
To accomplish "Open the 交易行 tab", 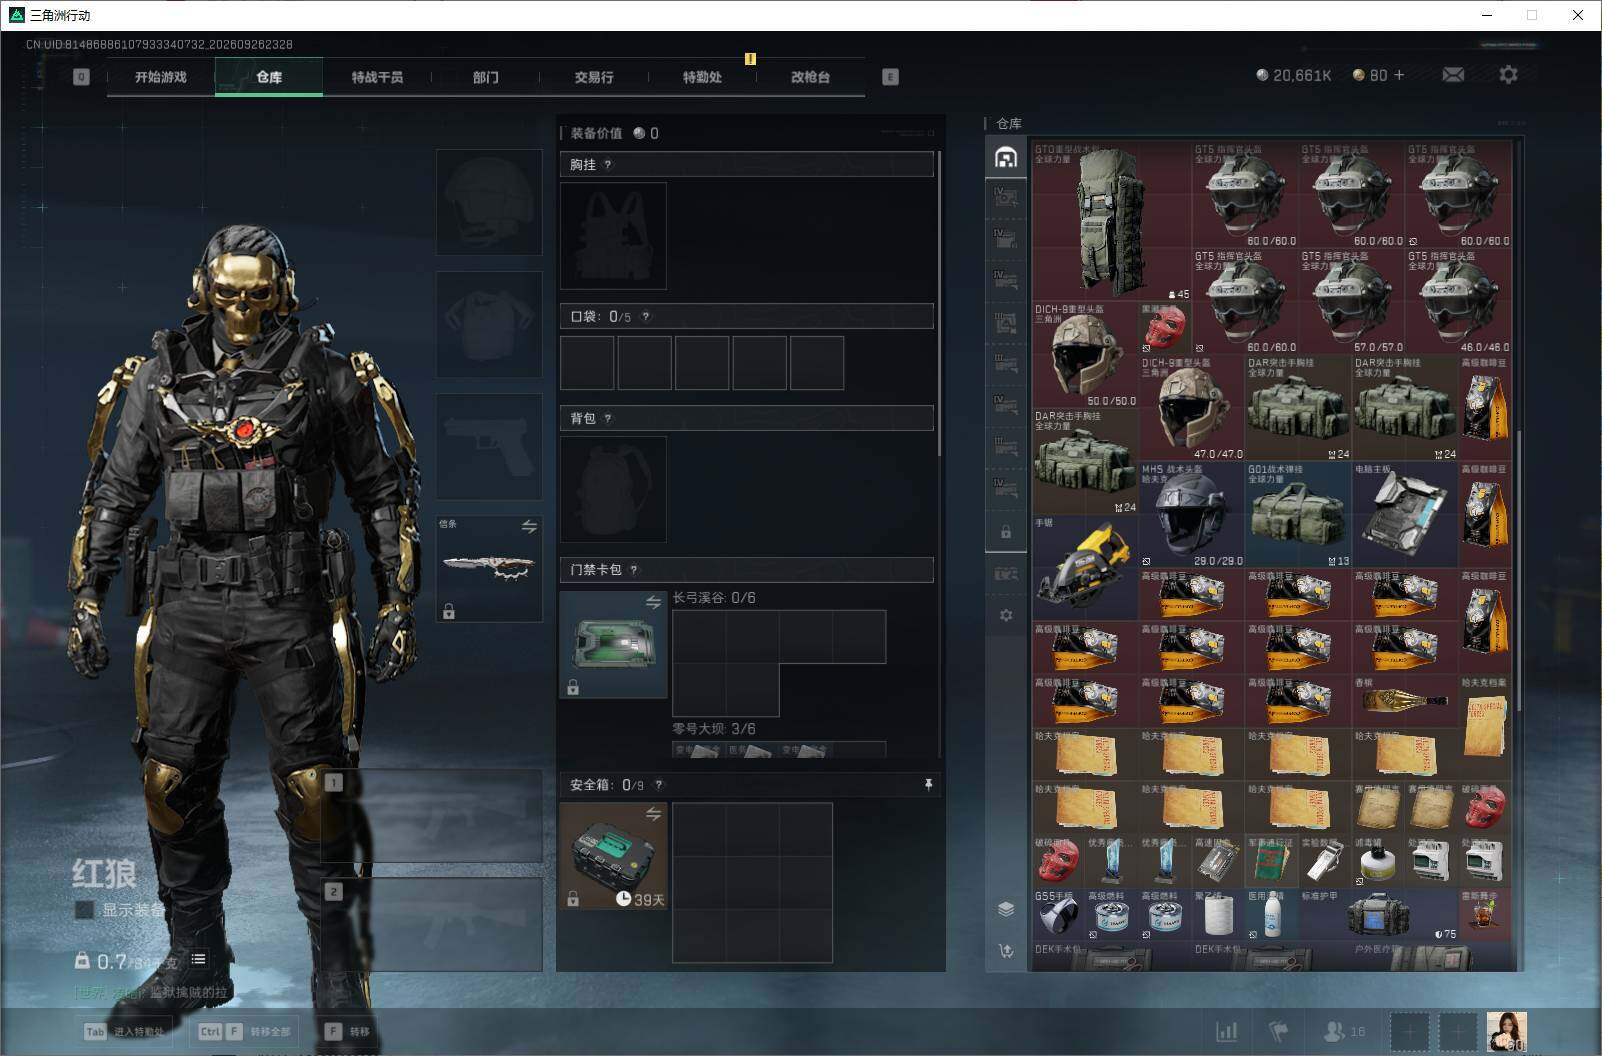I will [x=594, y=77].
